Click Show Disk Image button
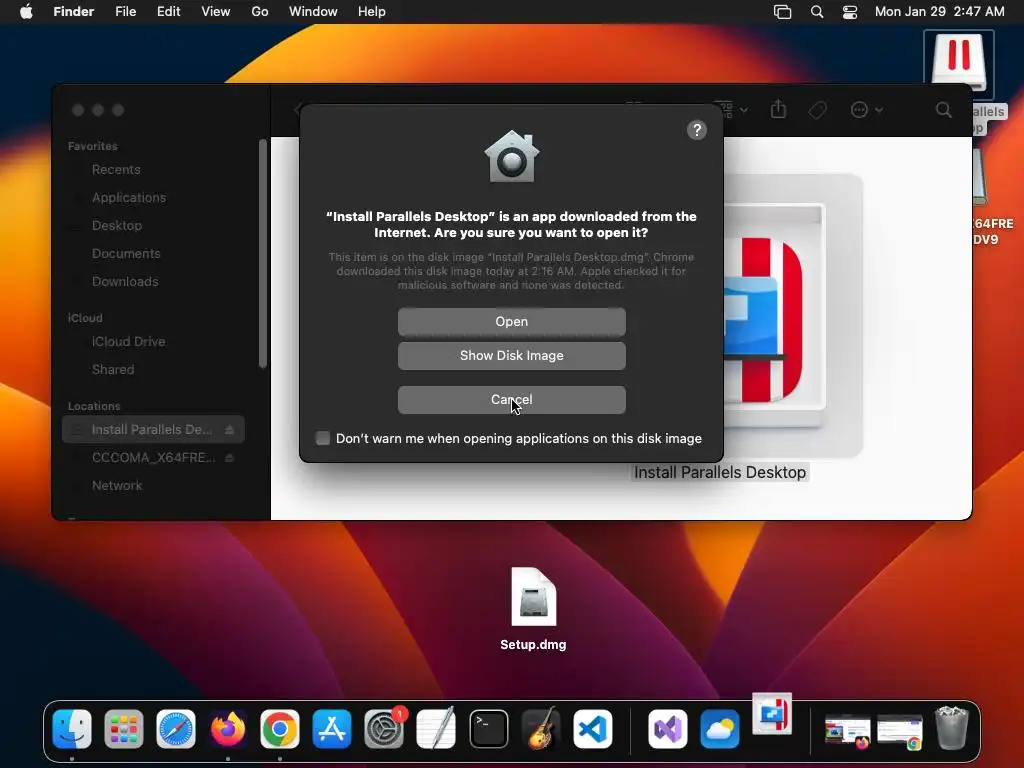 point(511,356)
